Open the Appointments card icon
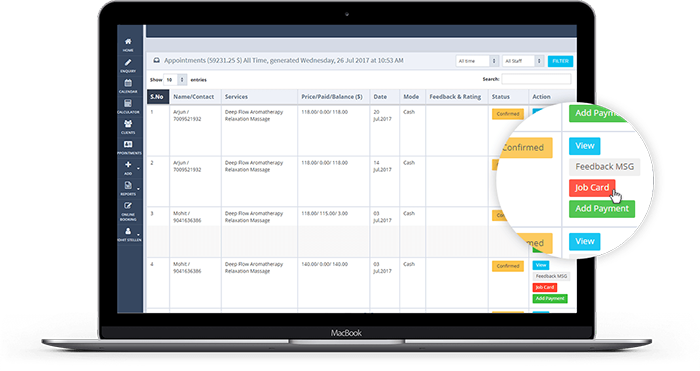Image resolution: width=700 pixels, height=371 pixels. (x=128, y=144)
